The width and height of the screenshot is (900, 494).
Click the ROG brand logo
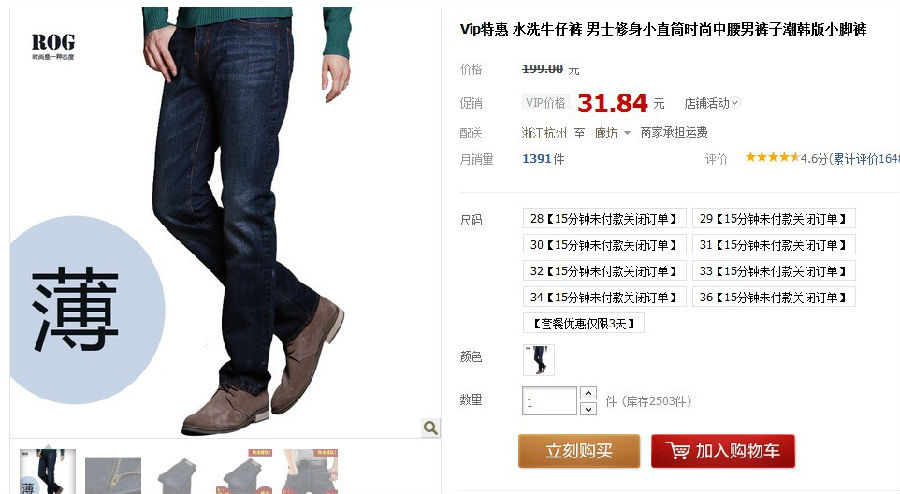pyautogui.click(x=53, y=46)
